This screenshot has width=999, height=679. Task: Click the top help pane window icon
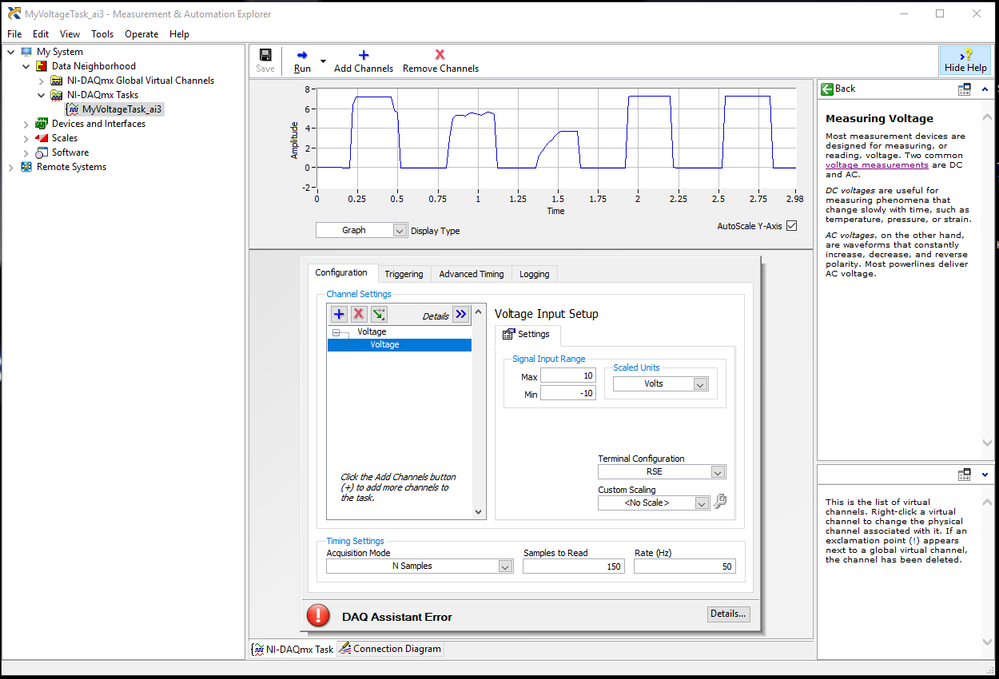pos(964,90)
